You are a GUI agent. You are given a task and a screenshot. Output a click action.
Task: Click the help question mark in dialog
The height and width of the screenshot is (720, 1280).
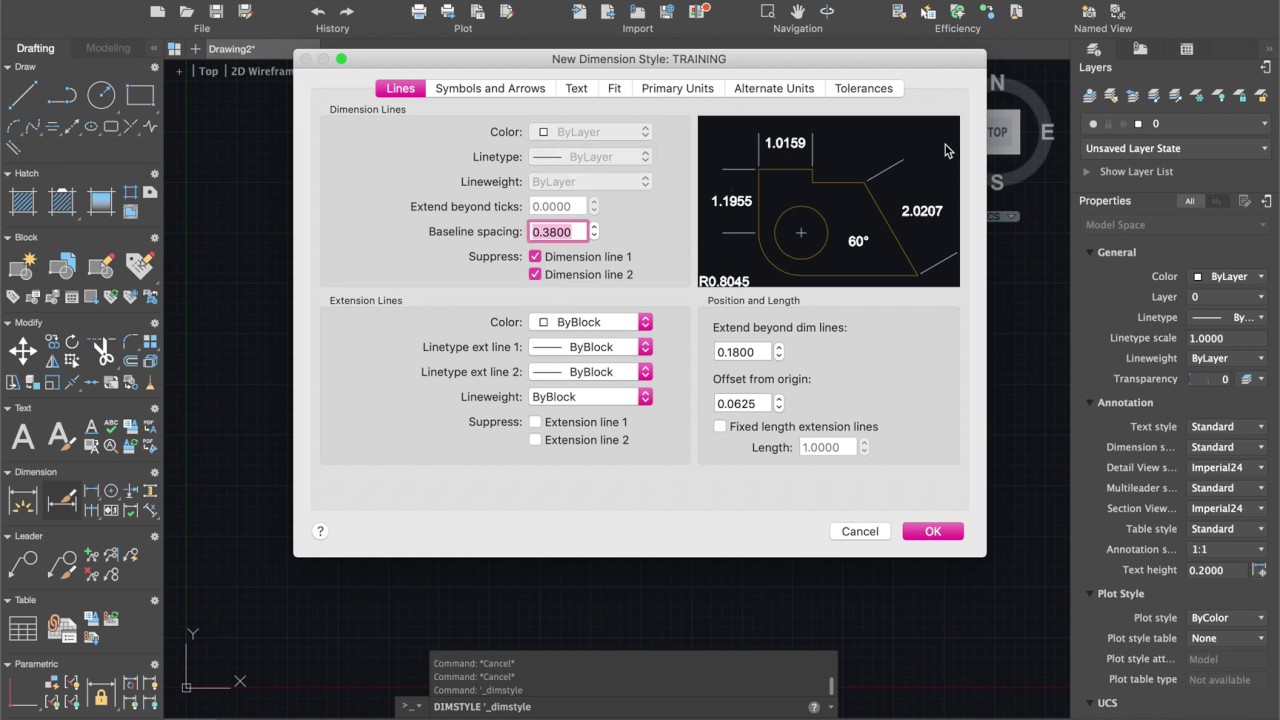(320, 531)
